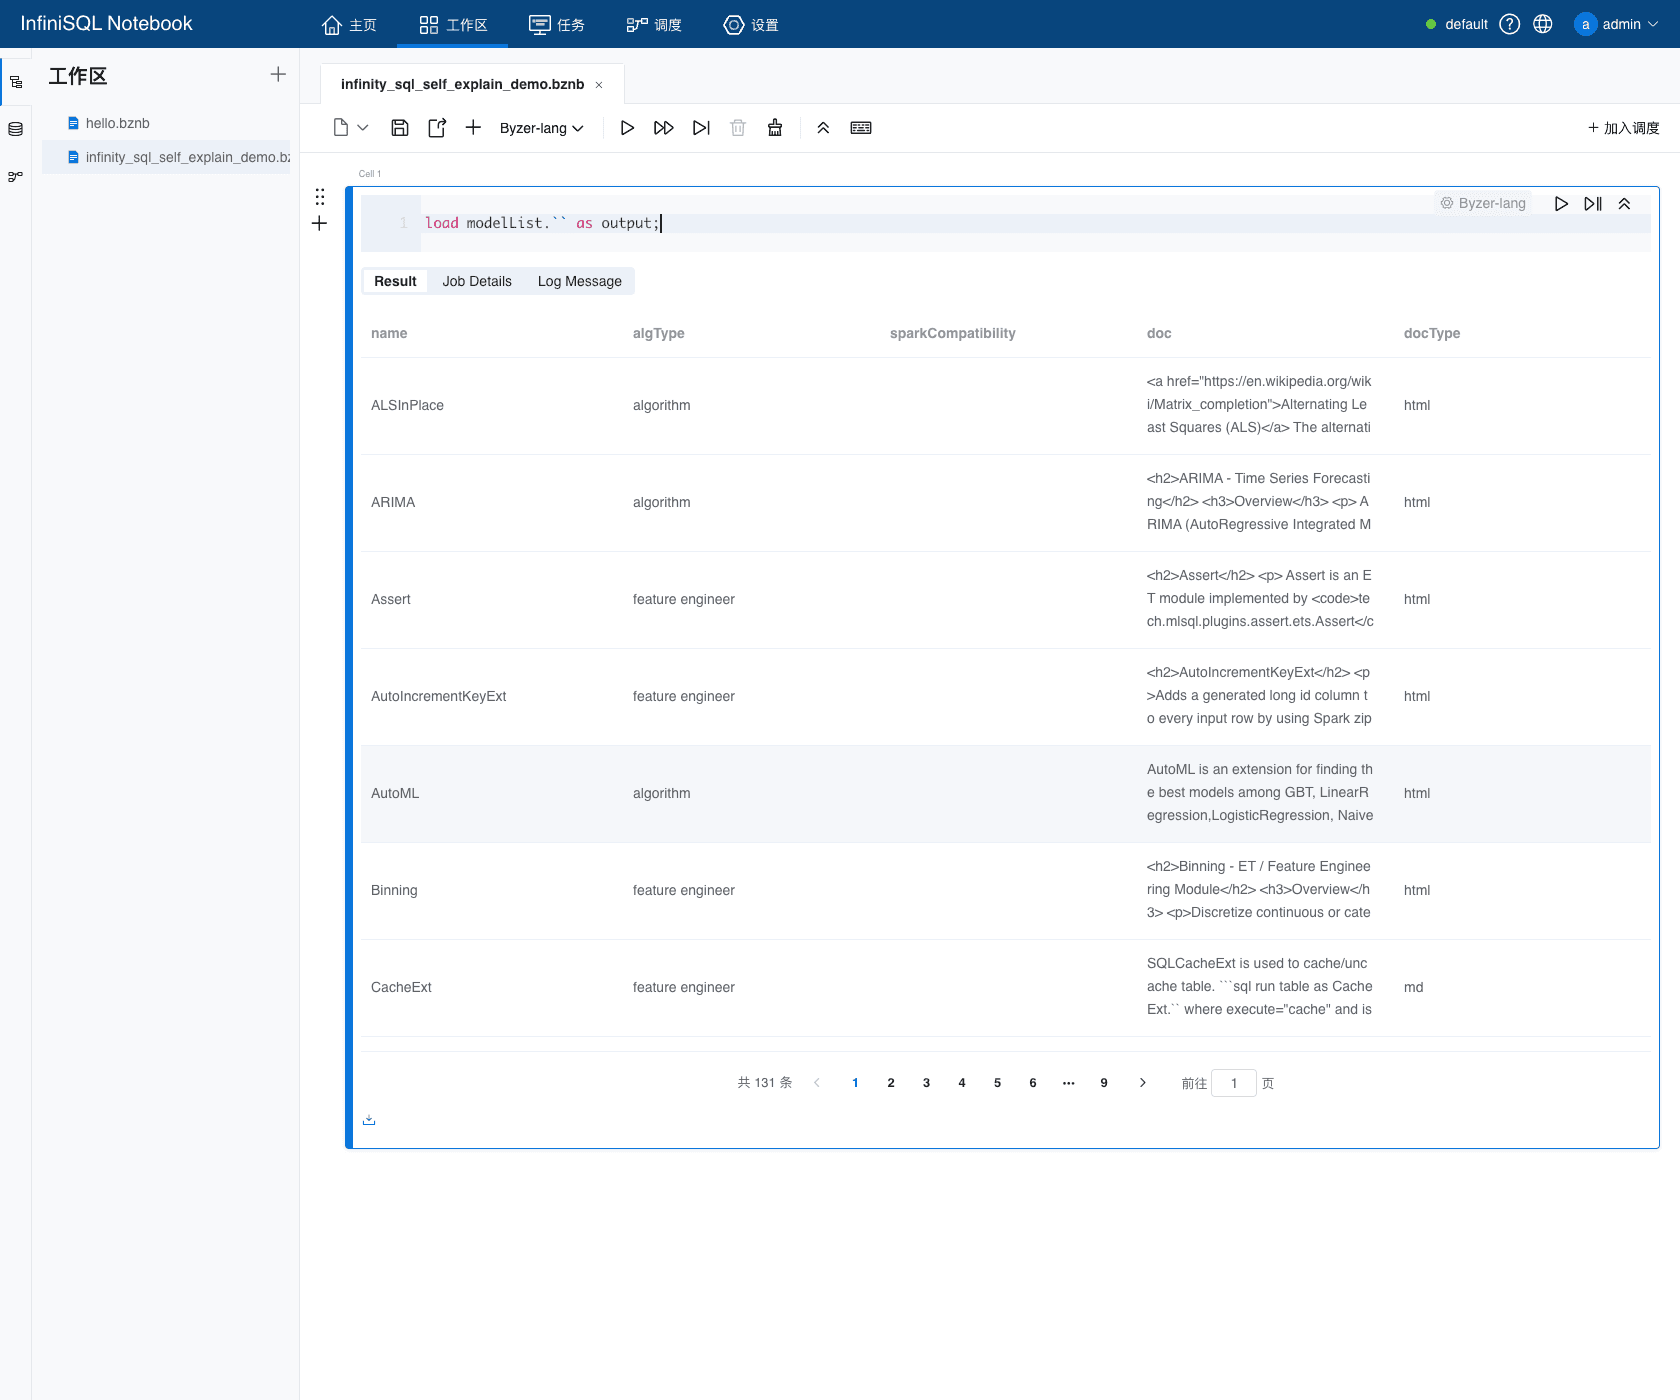Screen dimensions: 1680x1400
Task: Click the ARIMA name cell
Action: 393,502
